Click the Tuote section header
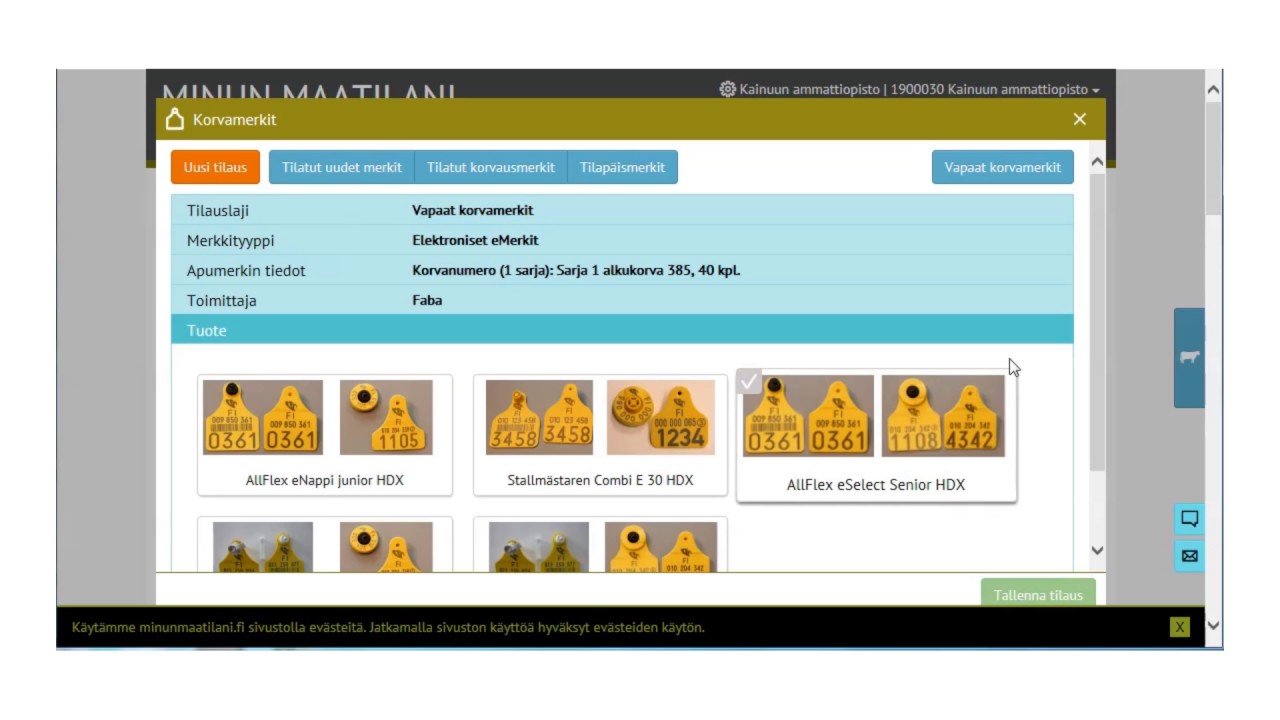Viewport: 1280px width, 720px height. click(x=622, y=330)
